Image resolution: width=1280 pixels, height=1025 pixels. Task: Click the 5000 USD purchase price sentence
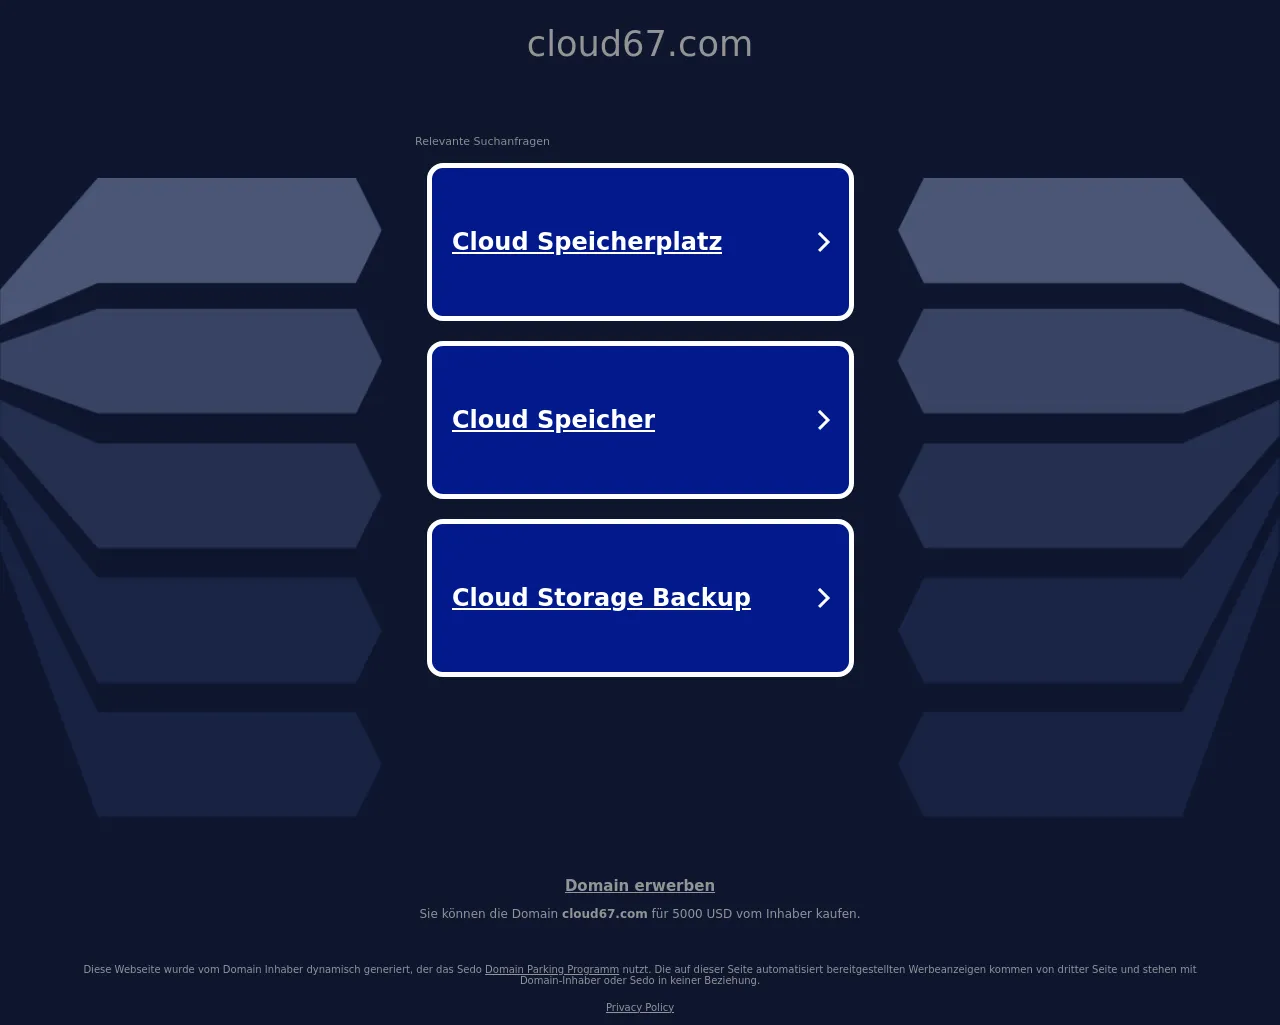point(640,914)
